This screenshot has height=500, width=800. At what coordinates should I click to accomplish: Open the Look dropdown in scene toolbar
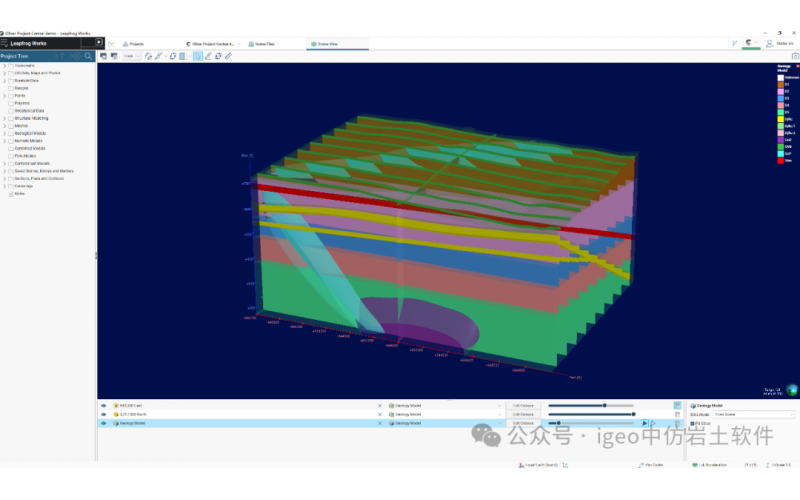pos(130,56)
